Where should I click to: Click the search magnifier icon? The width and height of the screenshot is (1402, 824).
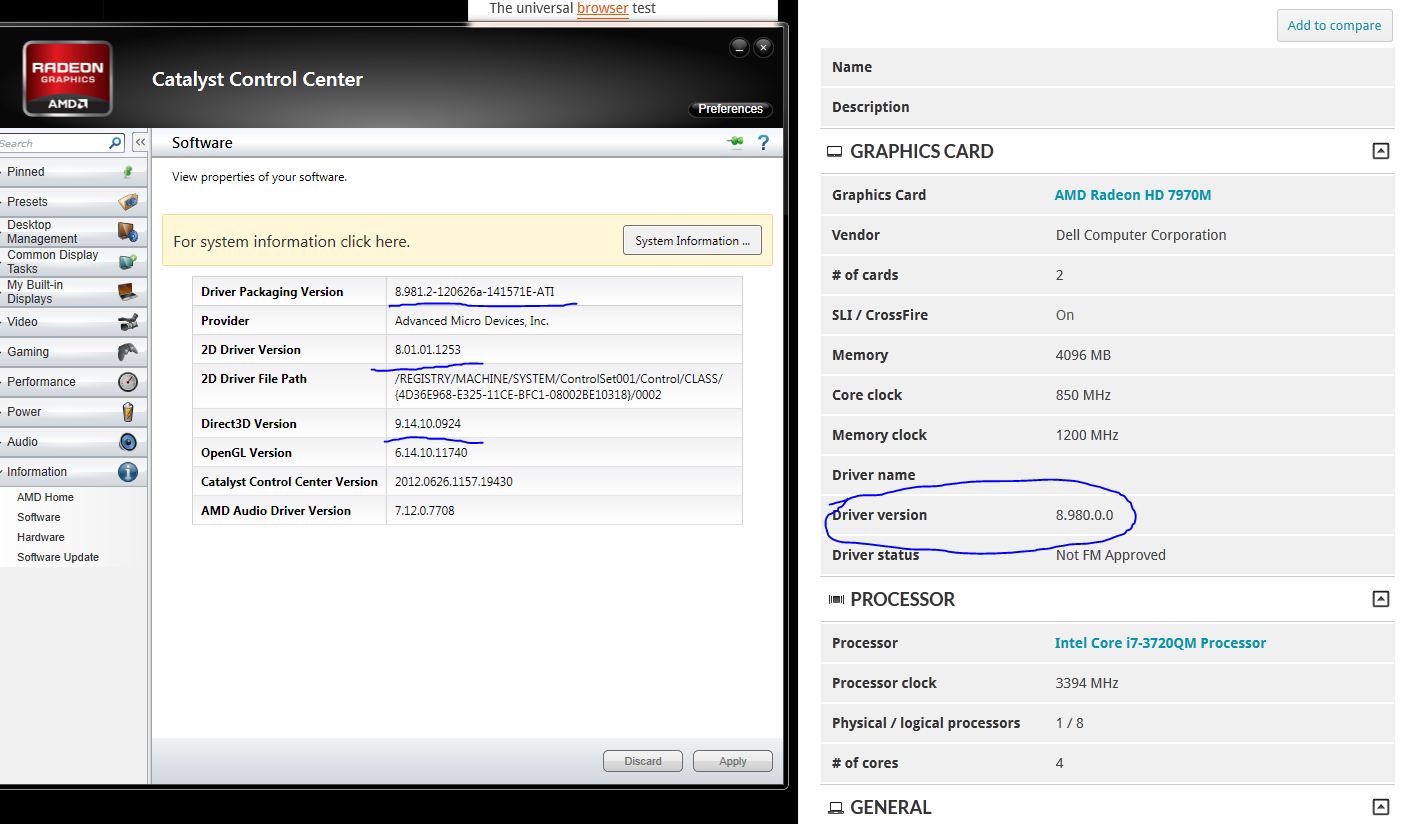coord(116,143)
